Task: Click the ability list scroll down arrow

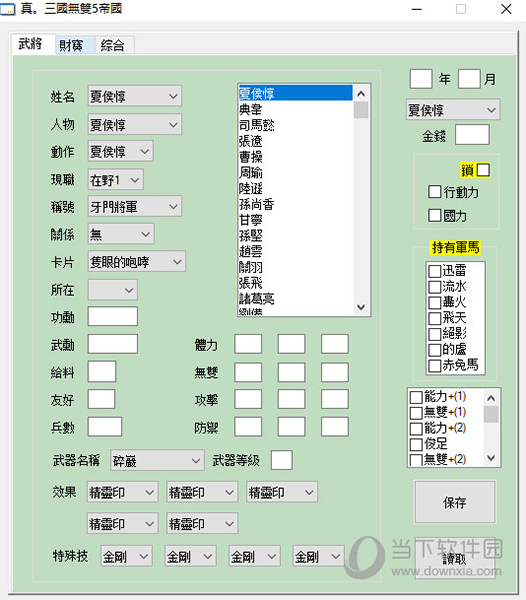Action: (492, 458)
